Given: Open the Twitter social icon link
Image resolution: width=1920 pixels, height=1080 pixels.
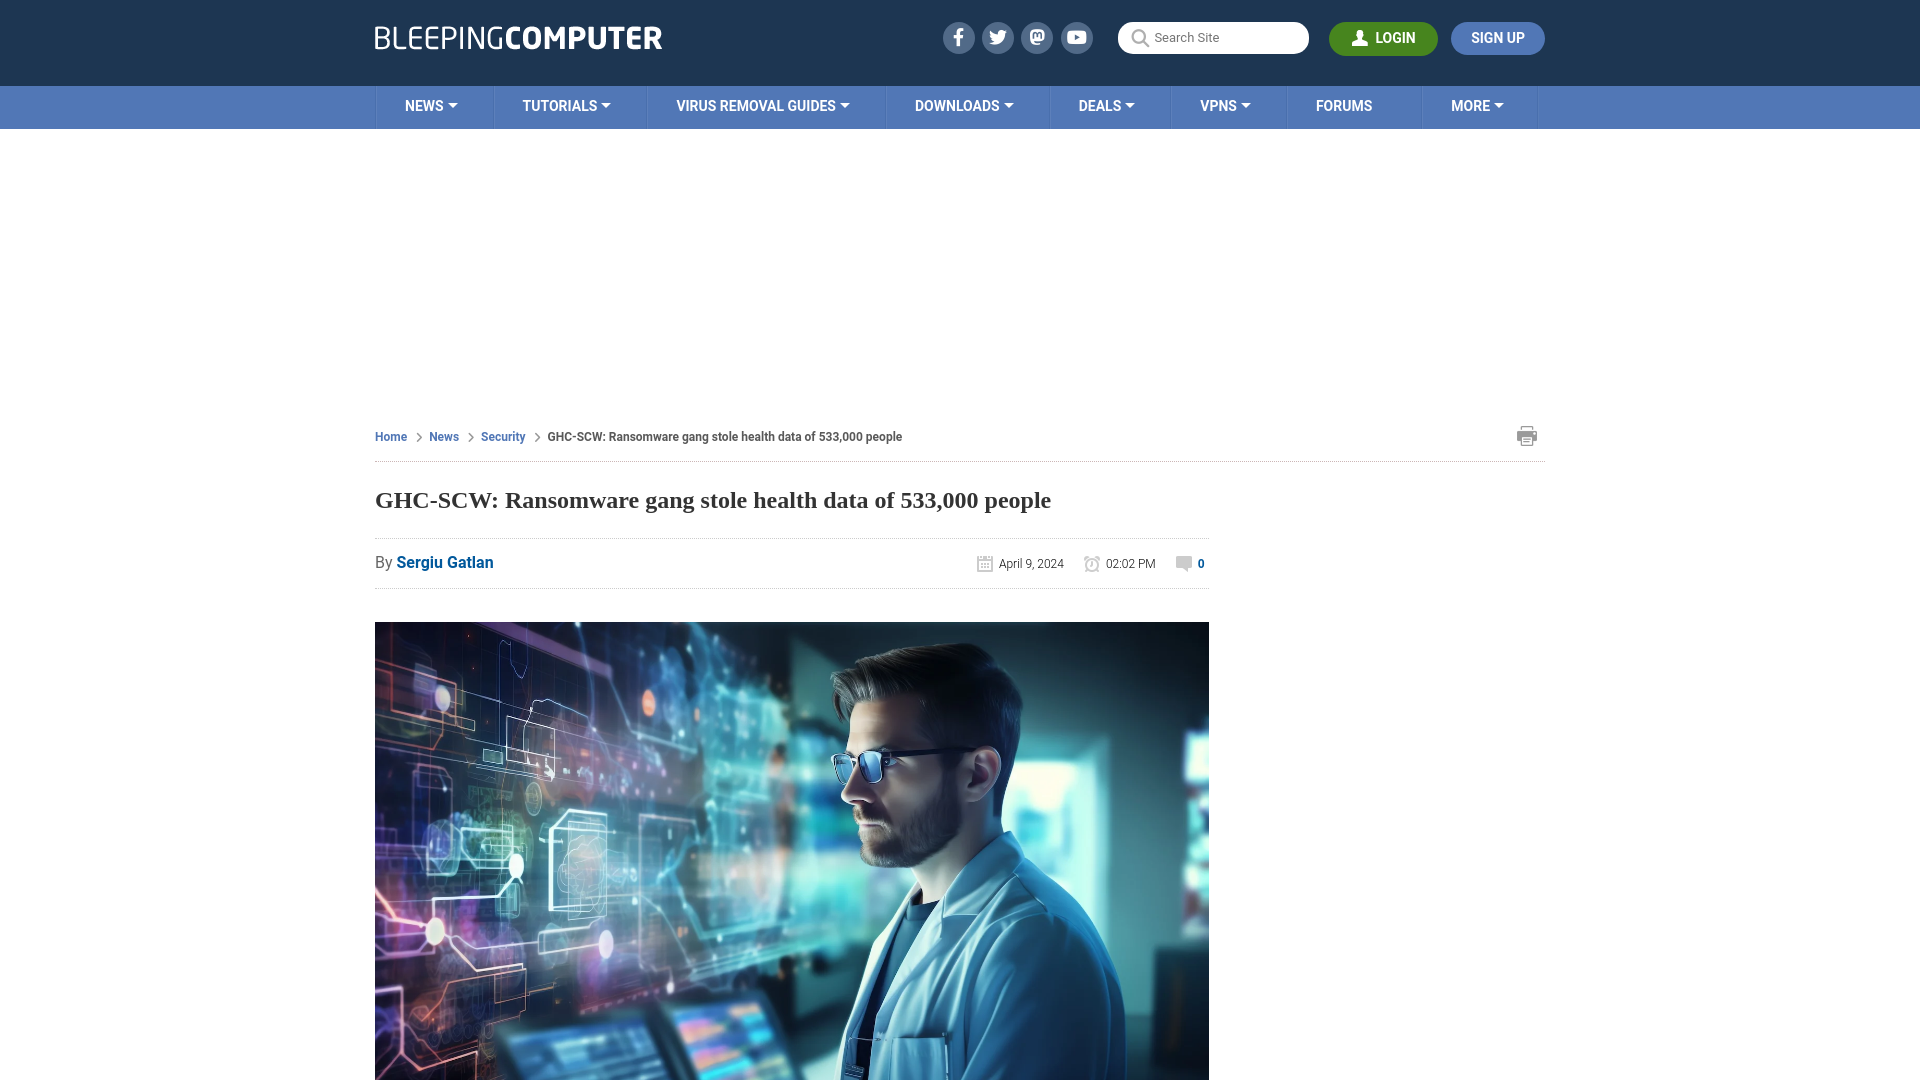Looking at the screenshot, I should pyautogui.click(x=998, y=37).
